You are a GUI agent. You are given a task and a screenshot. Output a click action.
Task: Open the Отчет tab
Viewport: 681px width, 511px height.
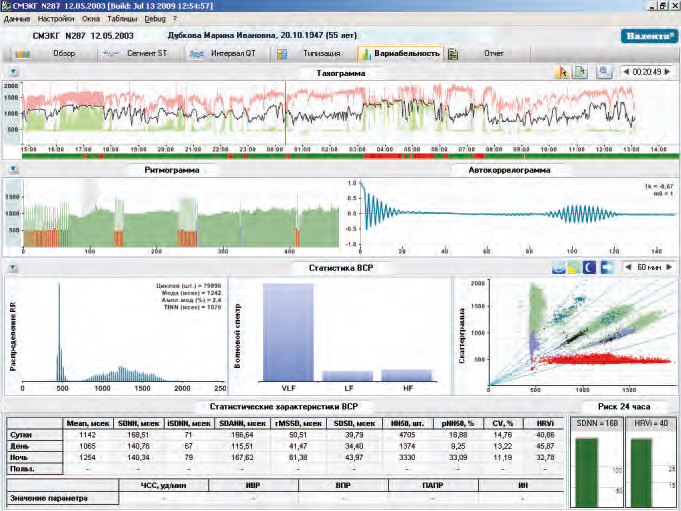(493, 53)
